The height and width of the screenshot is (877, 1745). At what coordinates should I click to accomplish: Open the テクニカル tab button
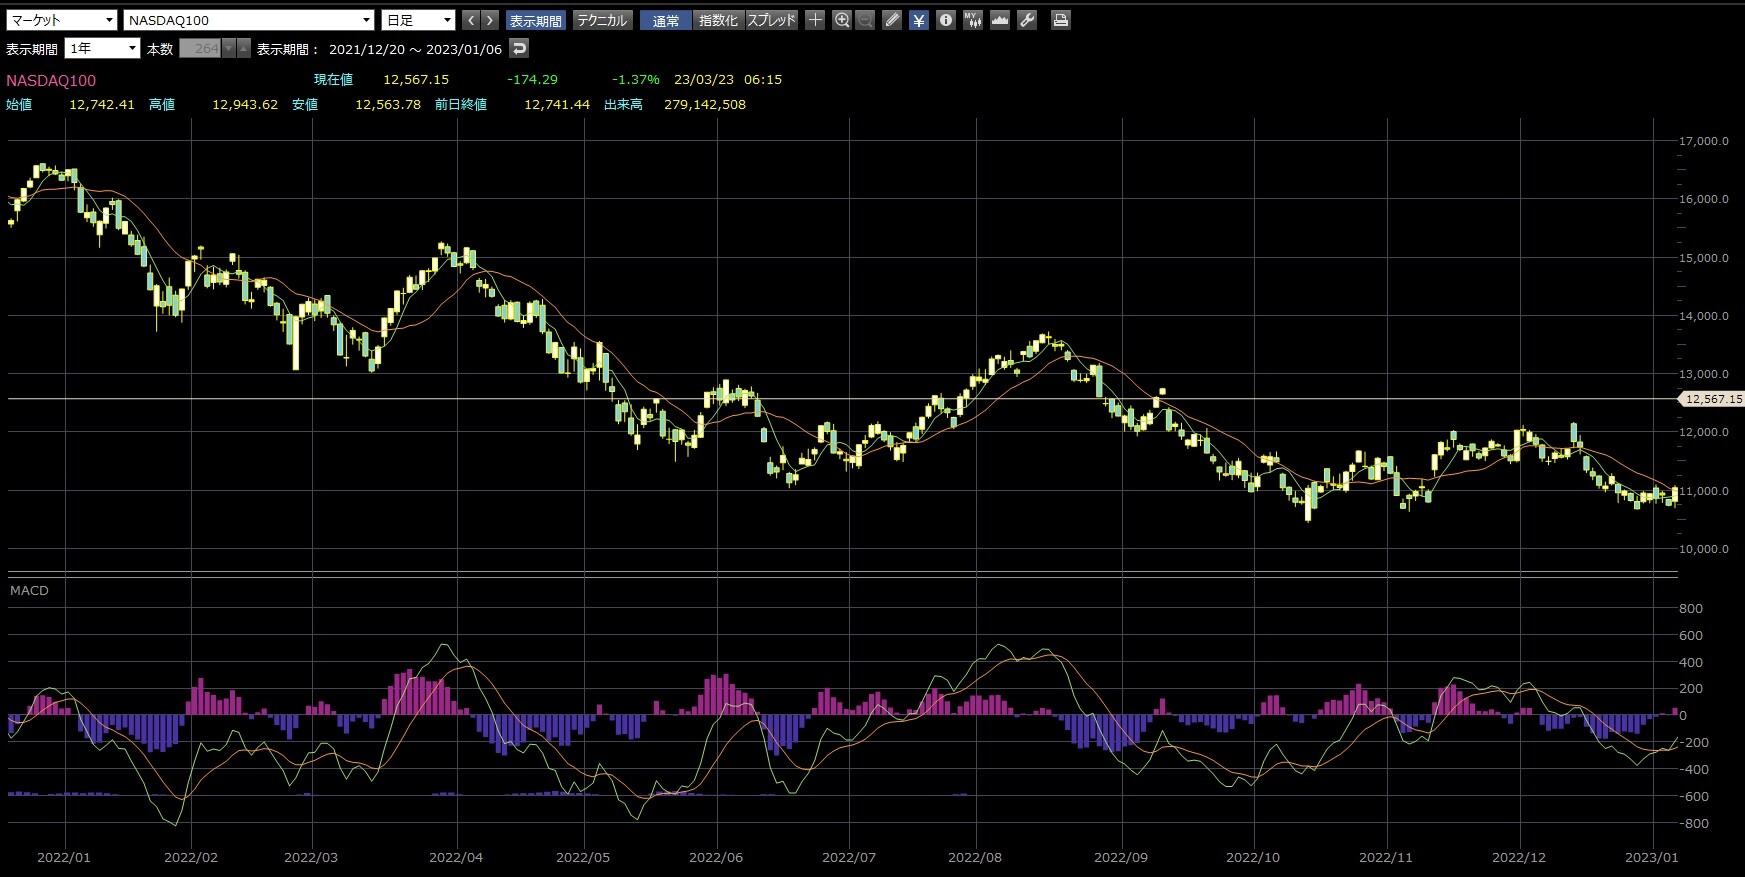coord(603,20)
